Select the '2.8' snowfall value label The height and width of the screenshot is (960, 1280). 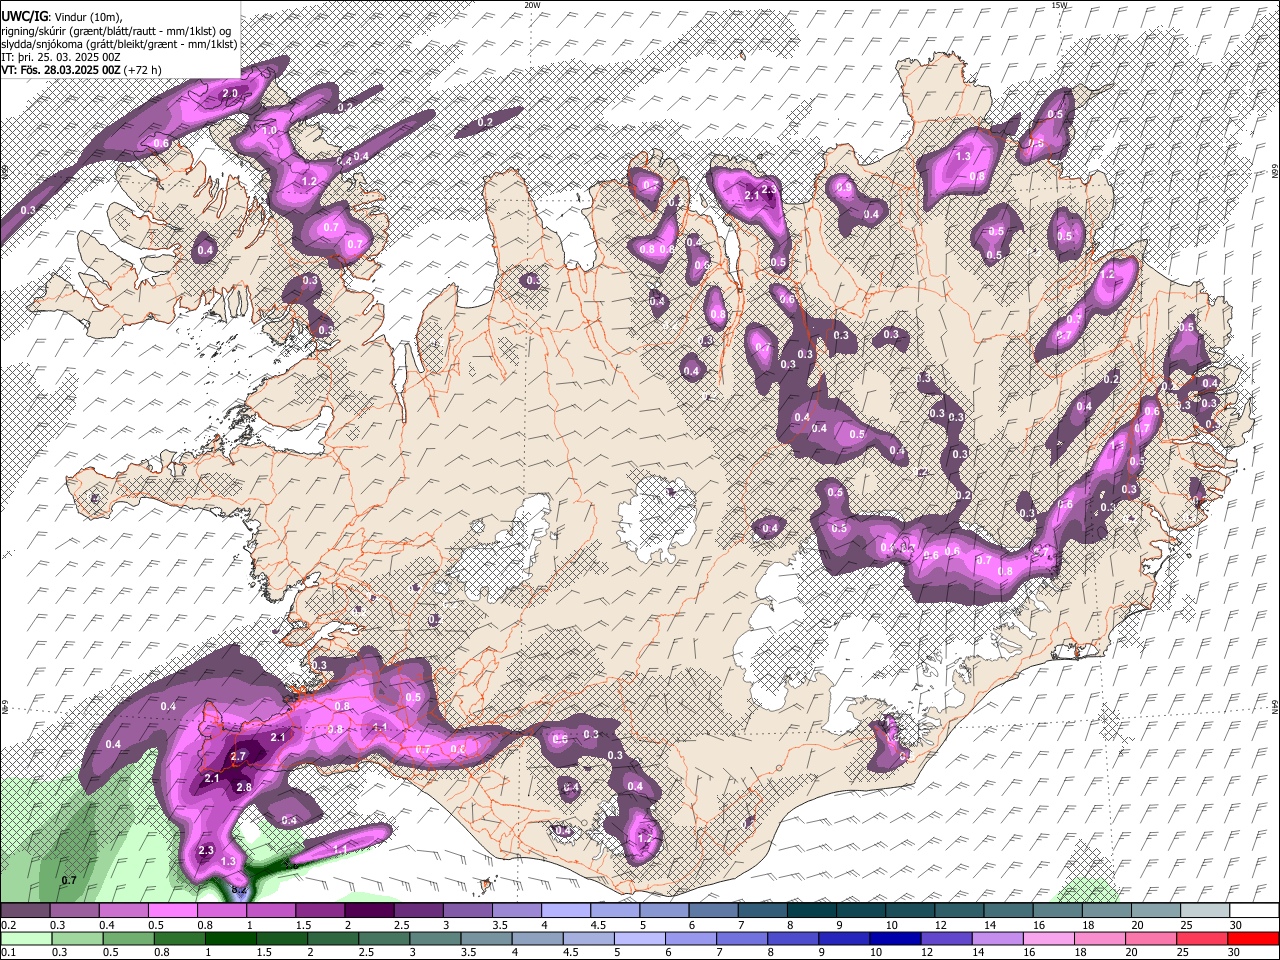pyautogui.click(x=244, y=788)
